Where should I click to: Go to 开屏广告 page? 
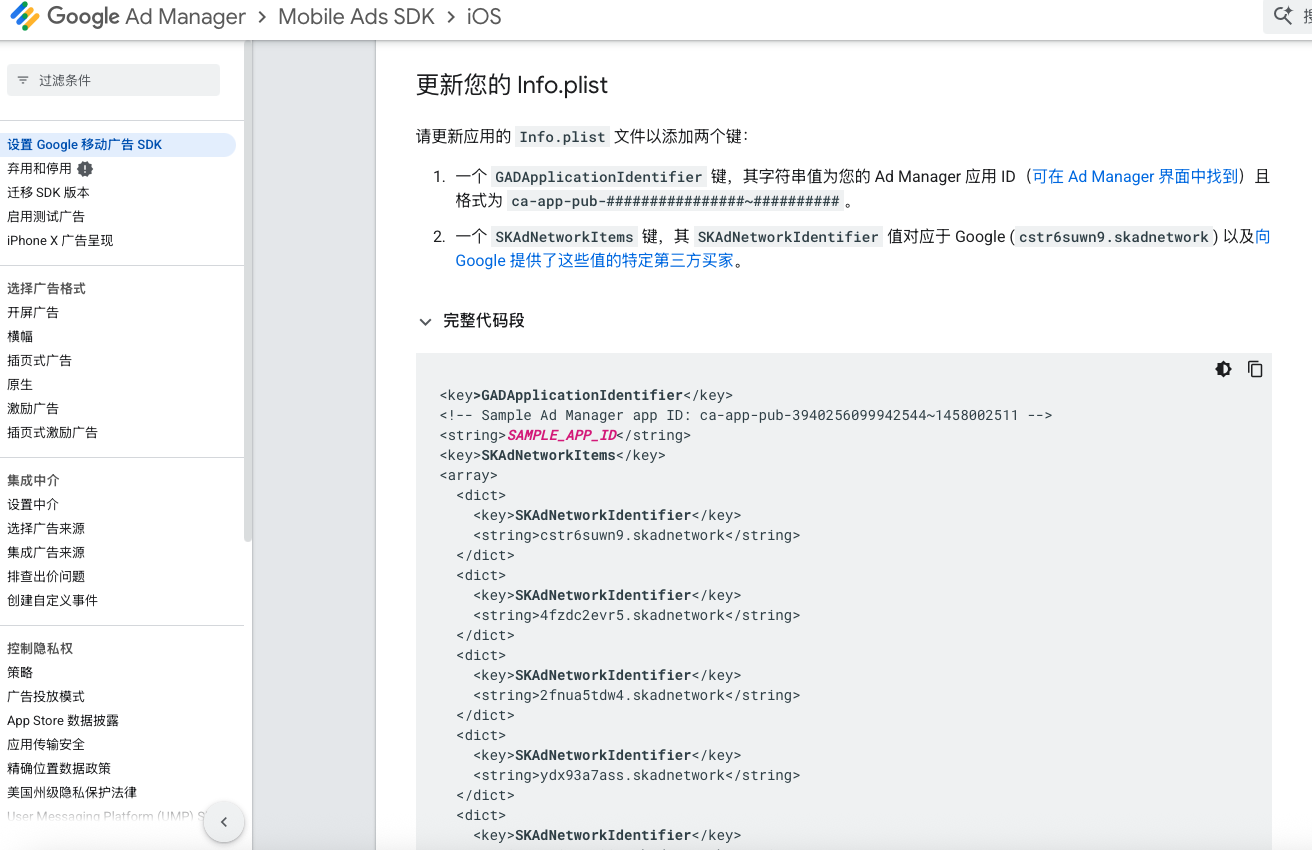(33, 313)
